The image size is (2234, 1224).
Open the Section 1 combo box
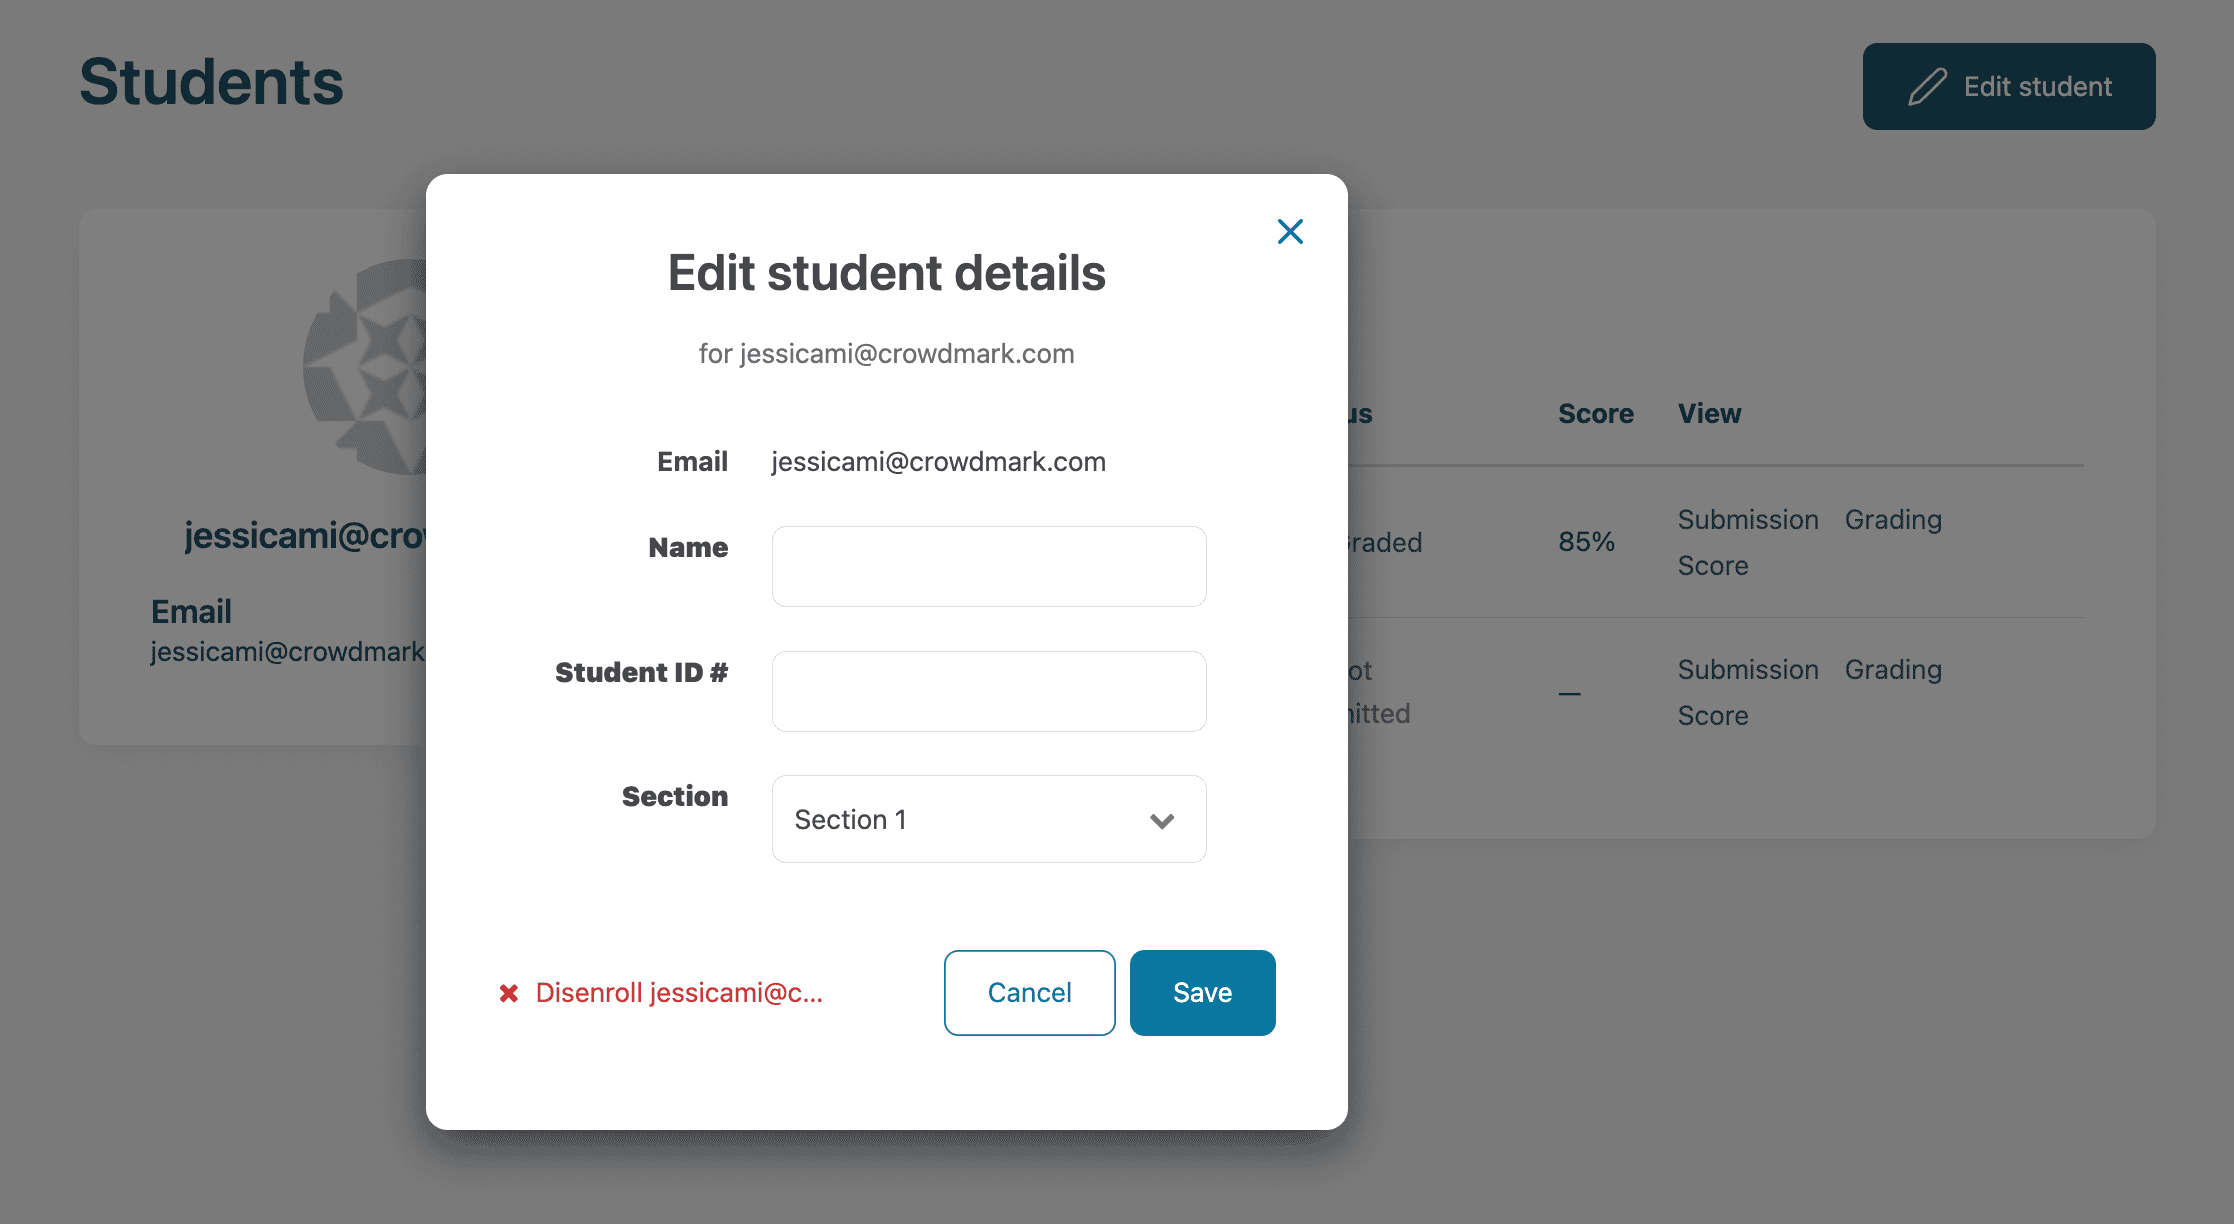pos(988,820)
